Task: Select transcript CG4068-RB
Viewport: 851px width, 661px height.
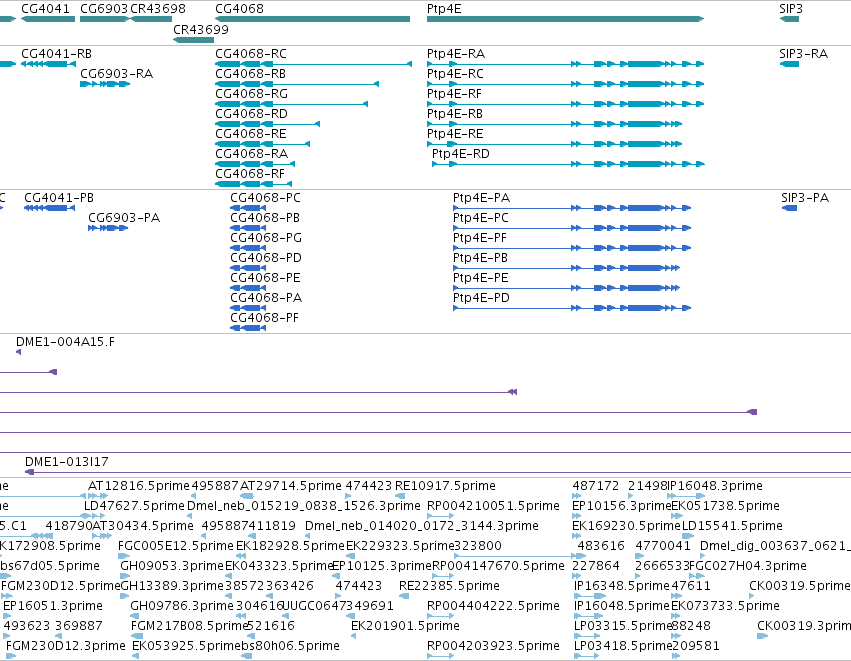Action: coord(251,74)
